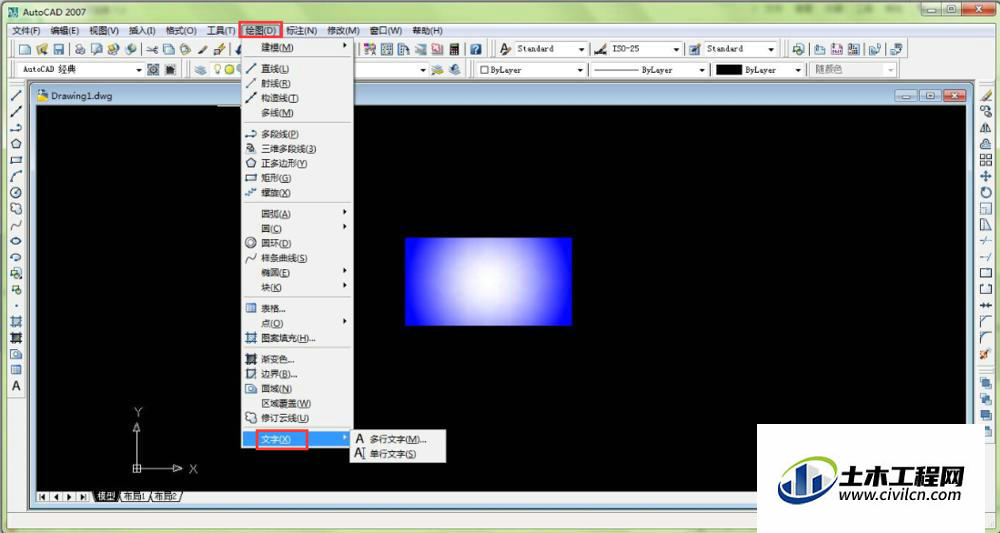
Task: Choose 多段线(P) in the Draw menu
Action: [297, 134]
